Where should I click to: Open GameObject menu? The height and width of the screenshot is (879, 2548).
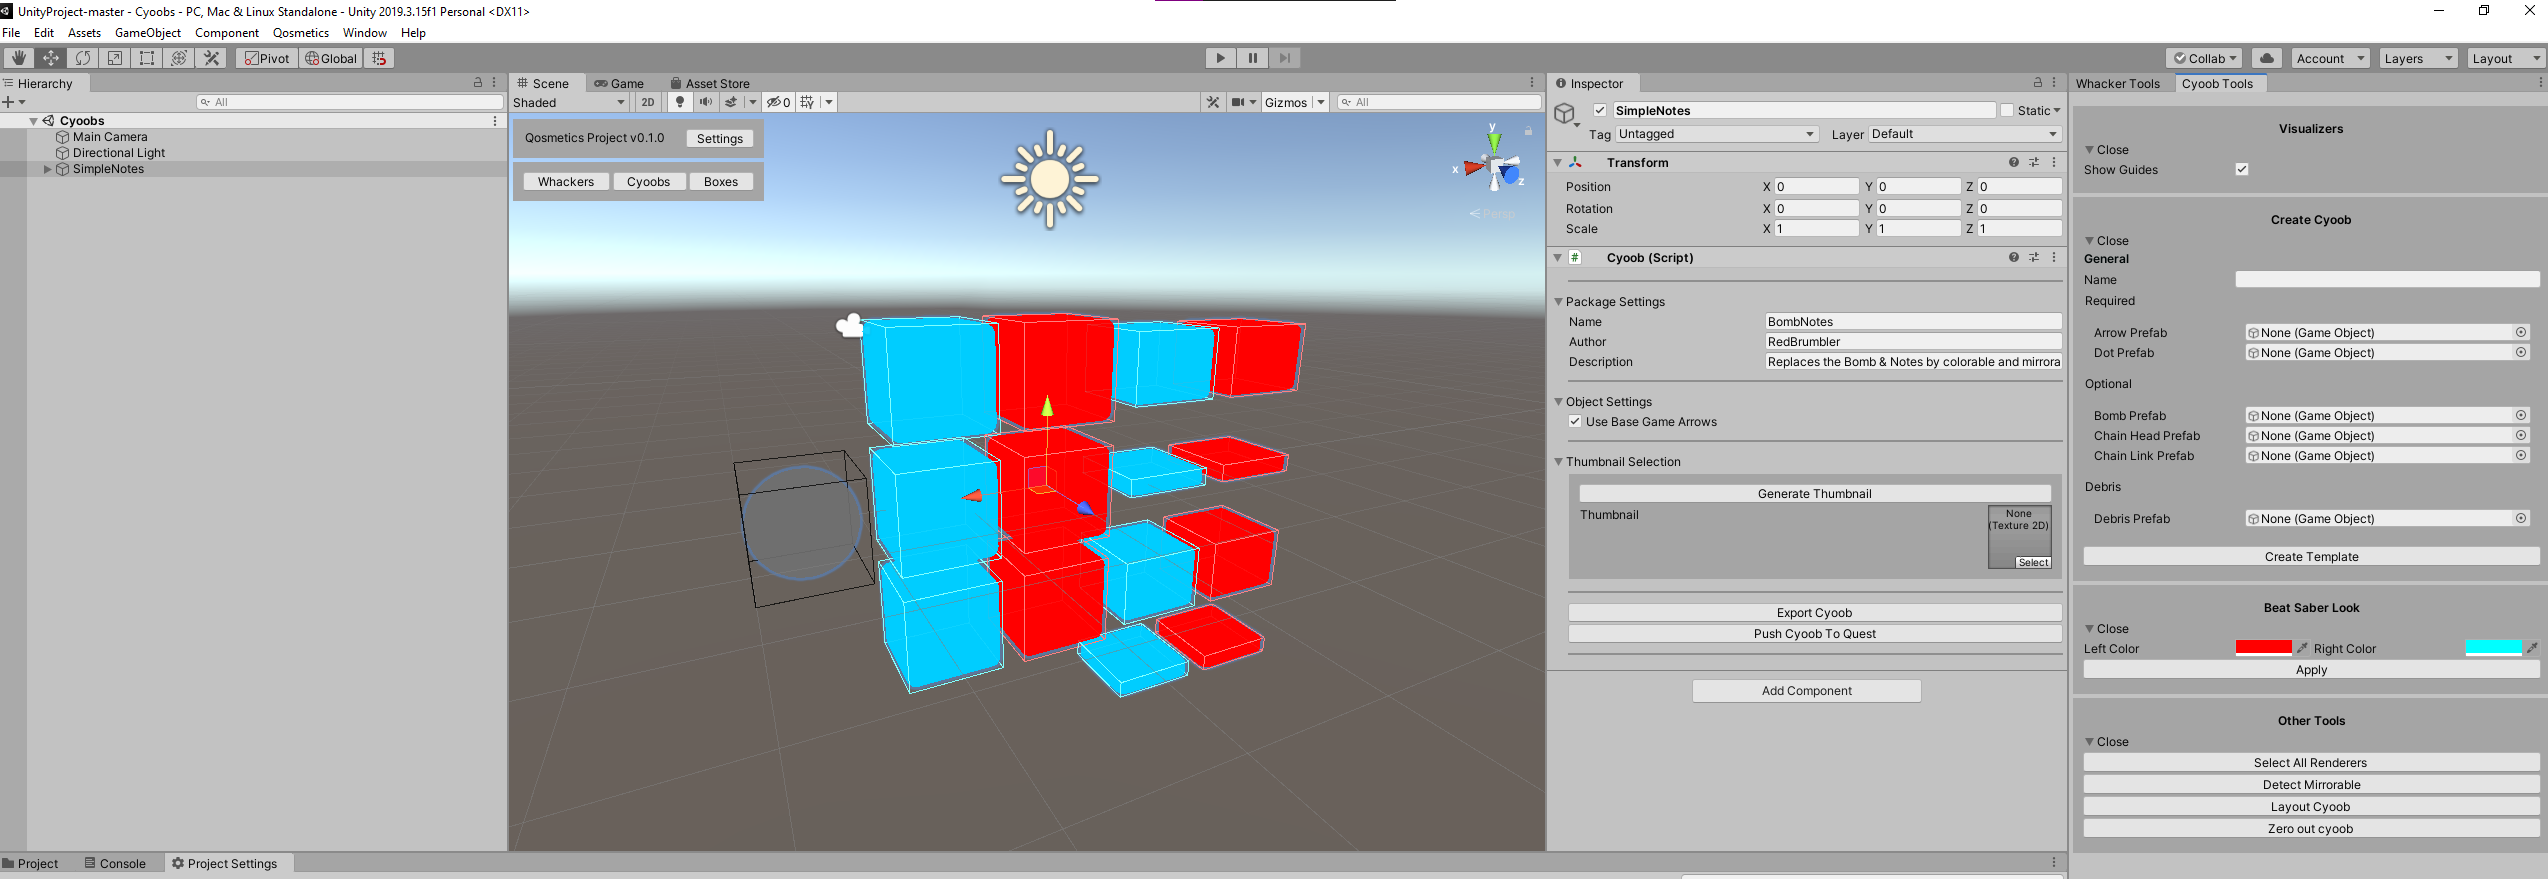[148, 33]
